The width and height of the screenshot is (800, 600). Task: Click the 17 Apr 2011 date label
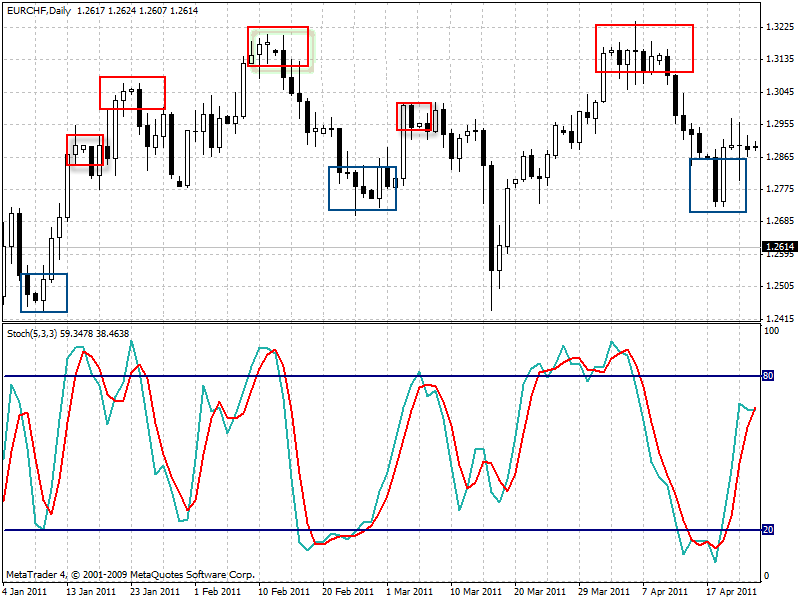(732, 592)
